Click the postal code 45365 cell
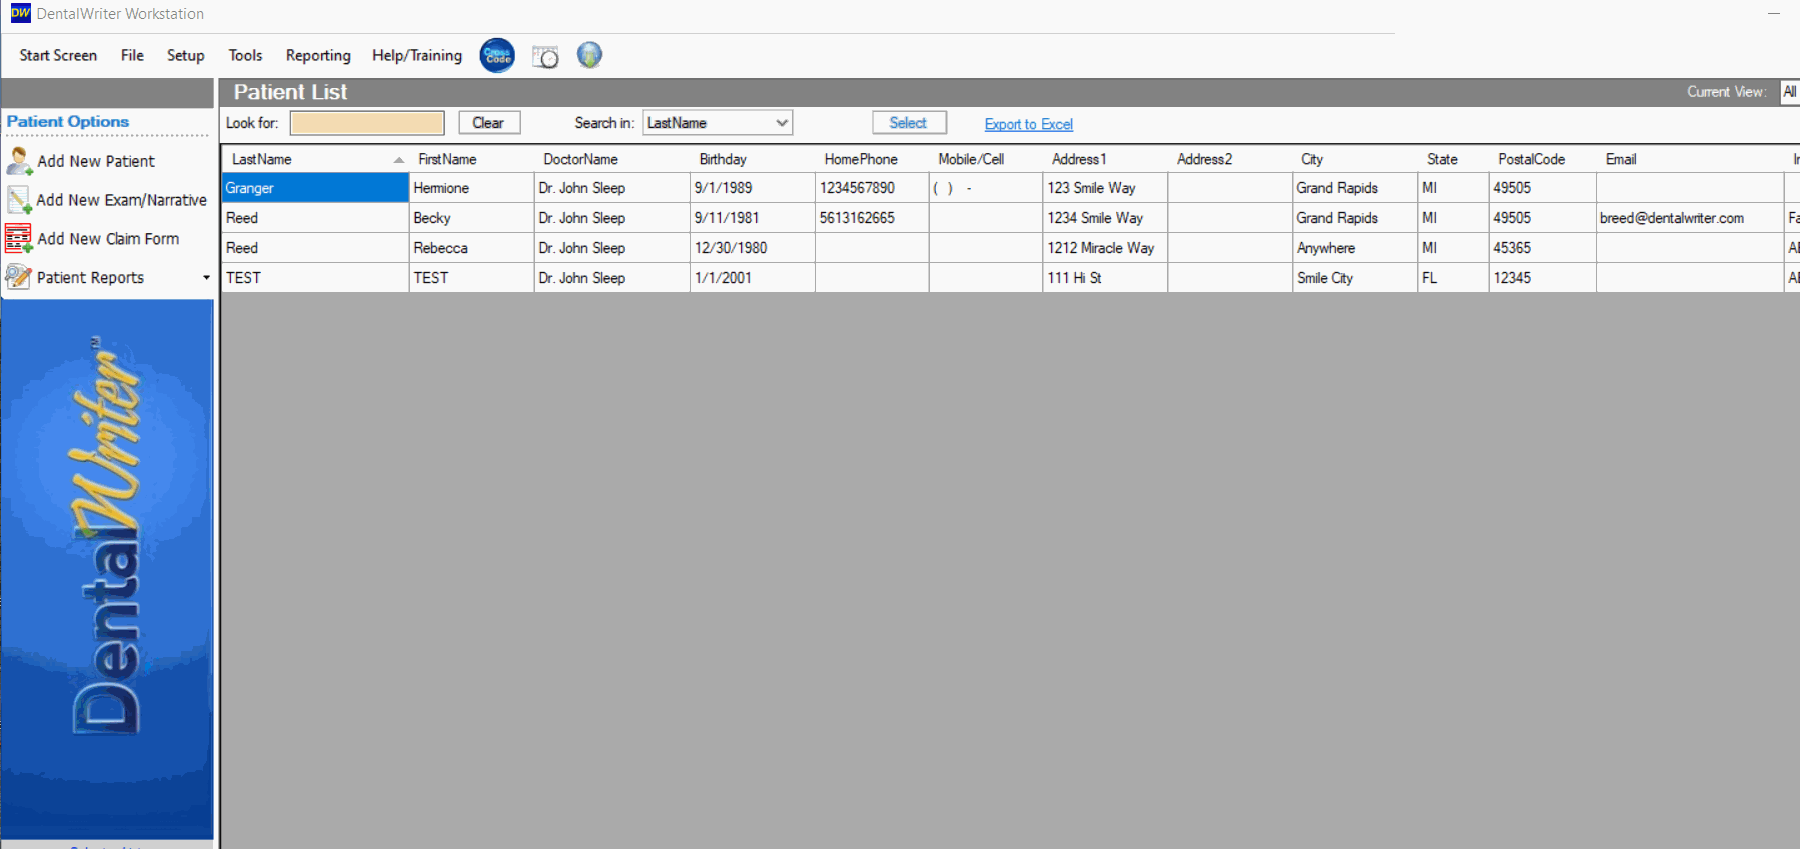Viewport: 1800px width, 849px height. (1542, 248)
